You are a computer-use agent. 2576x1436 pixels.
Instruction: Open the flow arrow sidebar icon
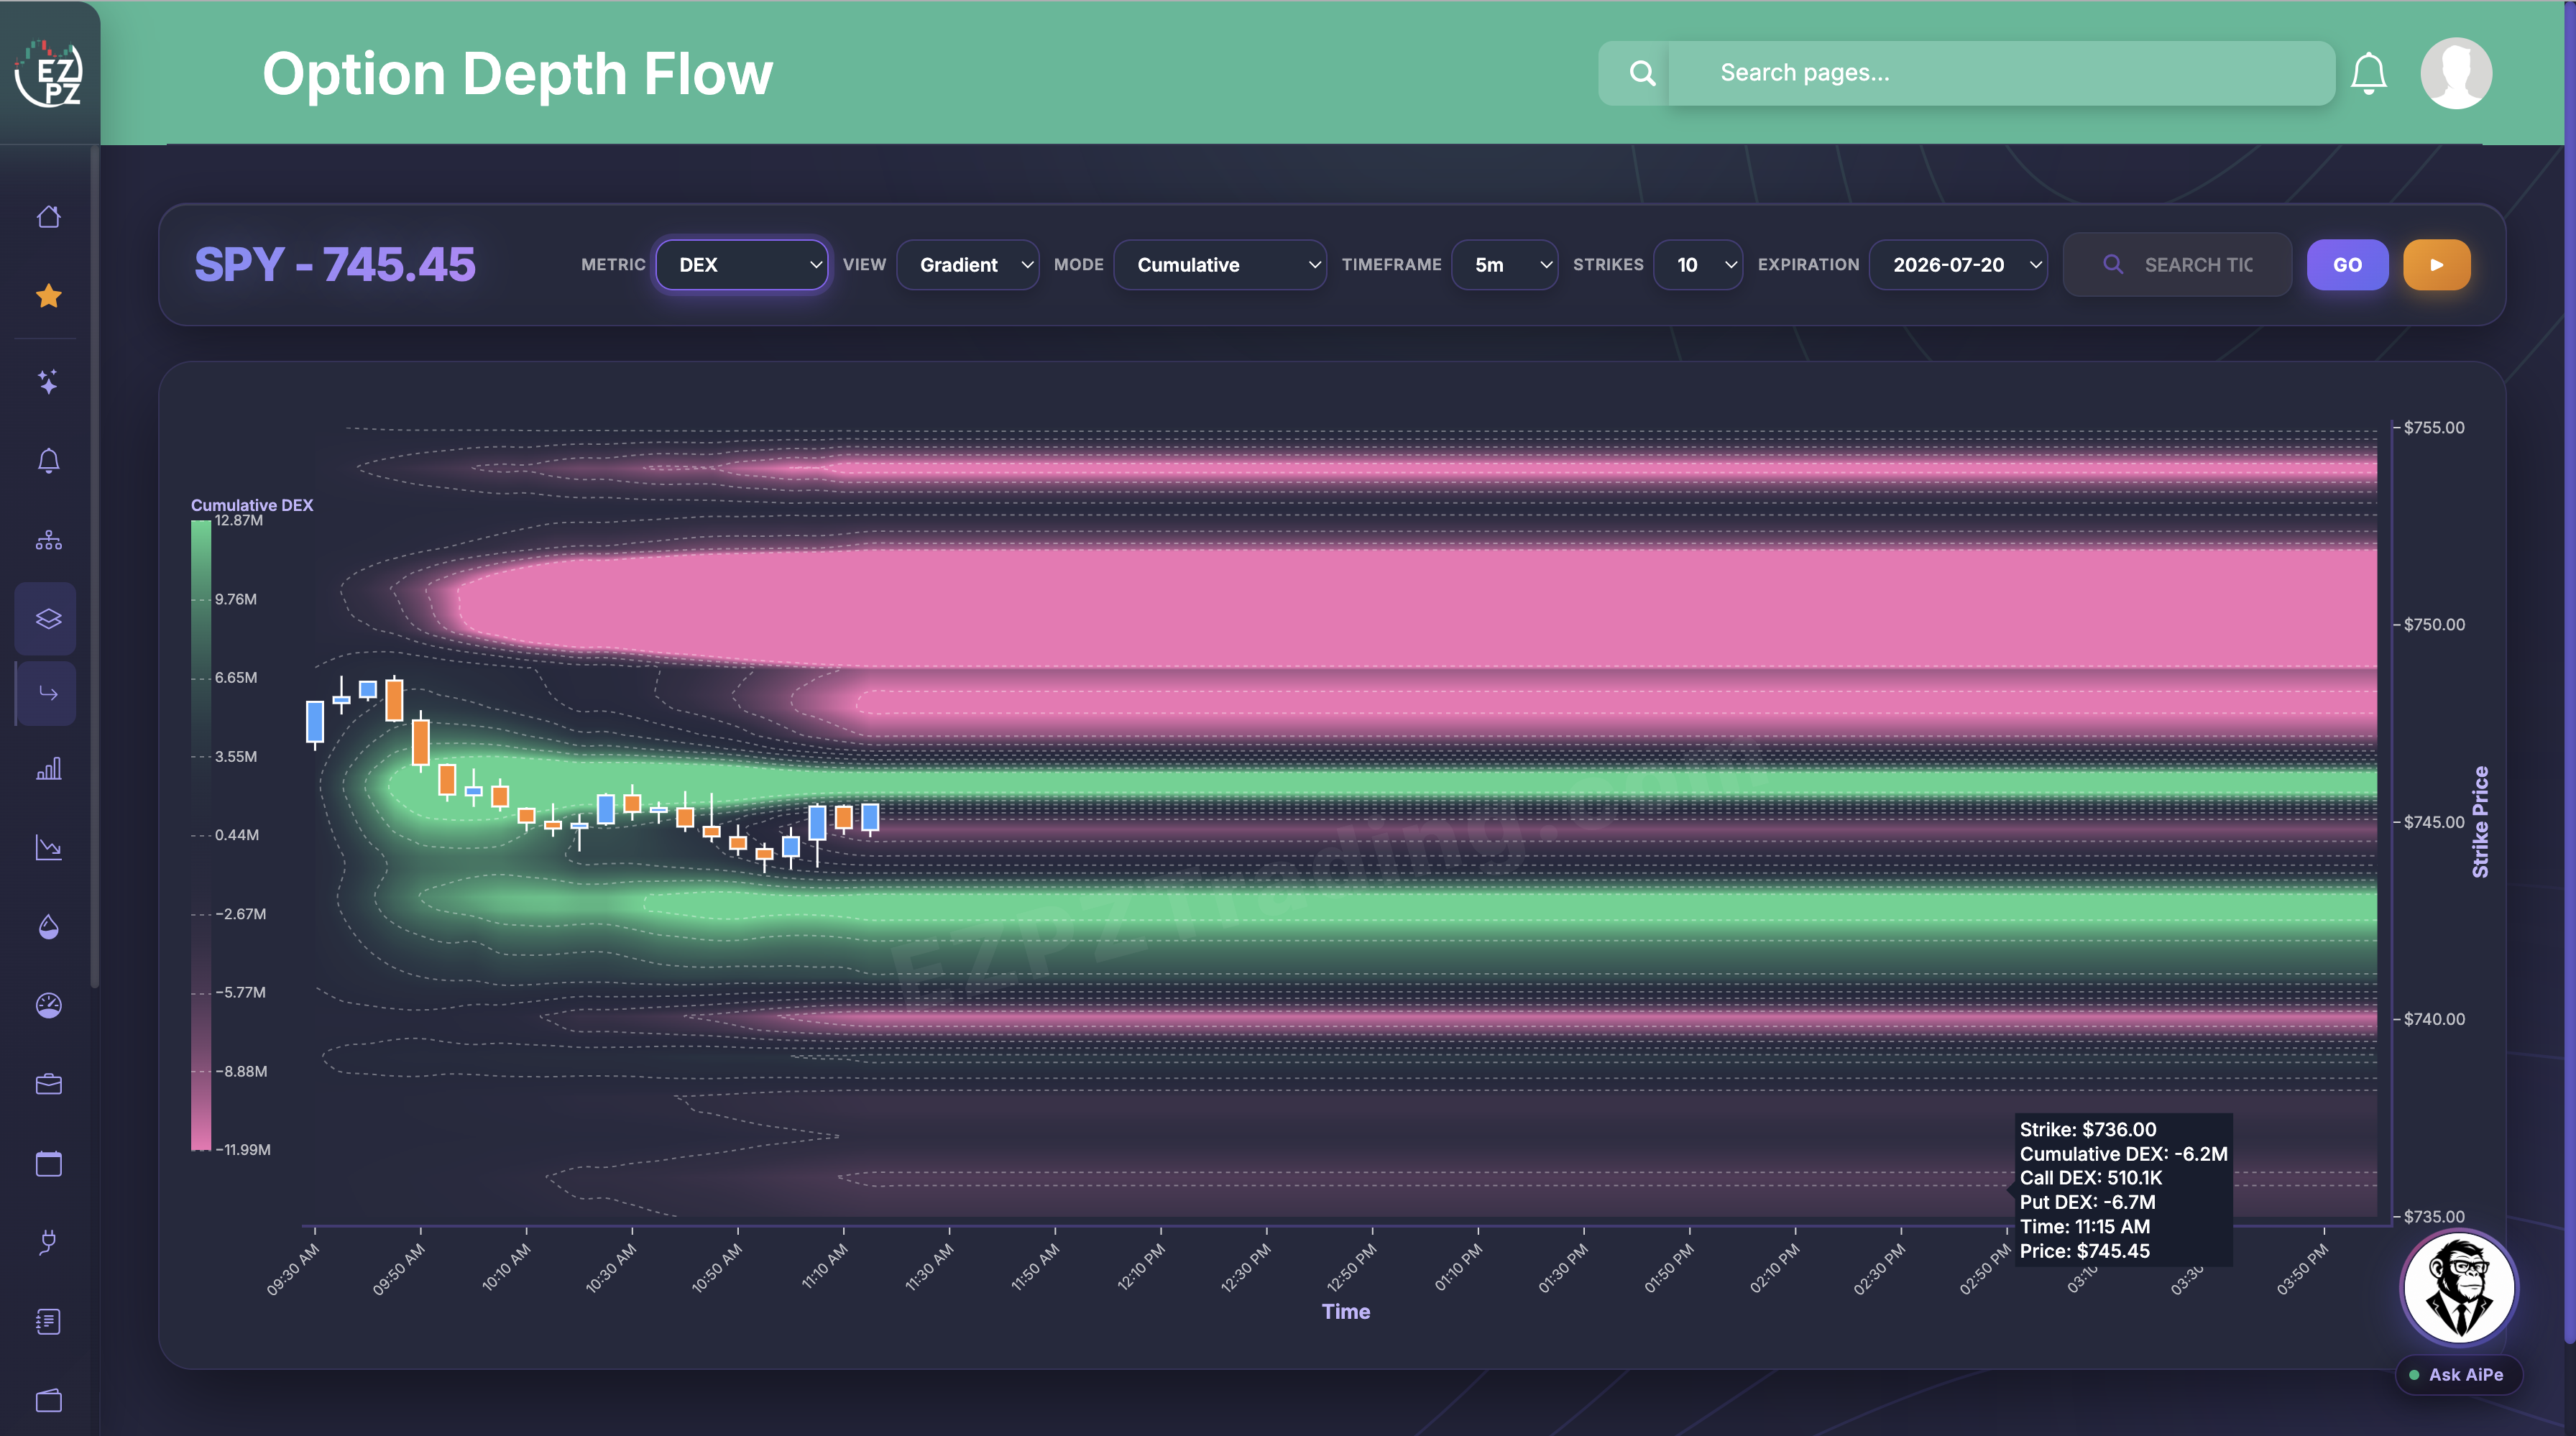click(48, 693)
